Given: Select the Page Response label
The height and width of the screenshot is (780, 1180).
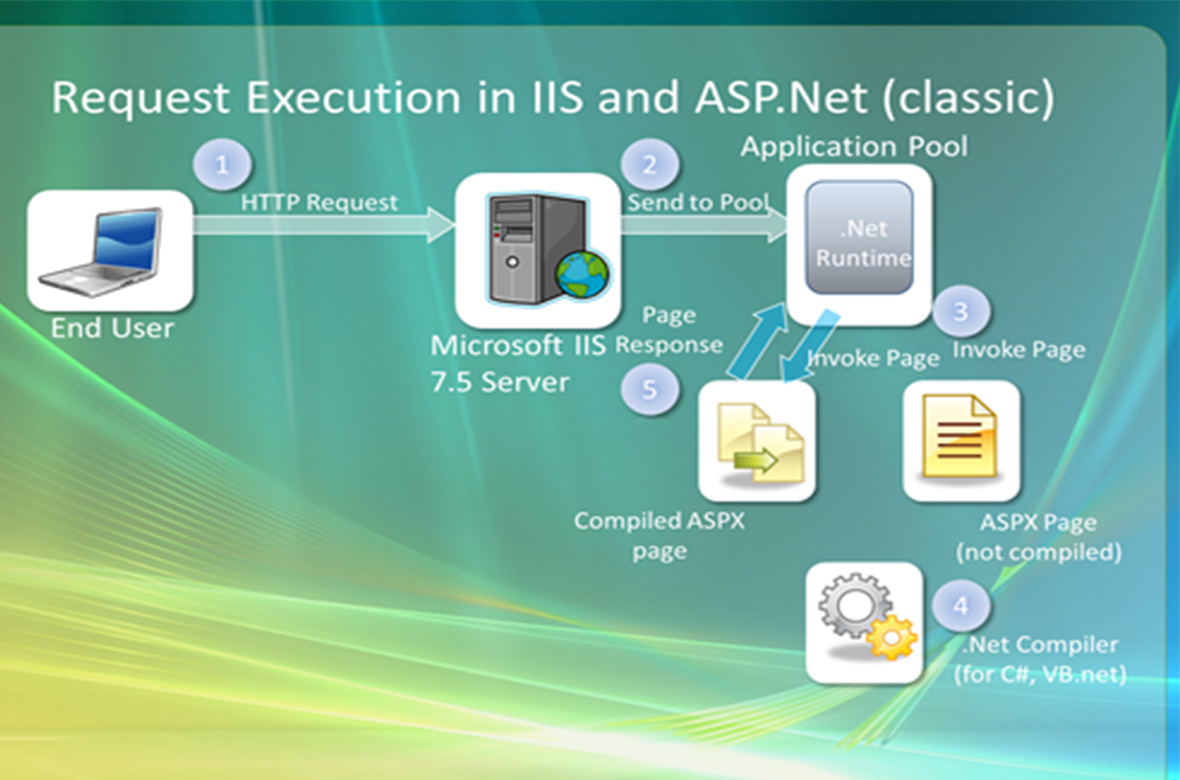Looking at the screenshot, I should click(x=668, y=330).
